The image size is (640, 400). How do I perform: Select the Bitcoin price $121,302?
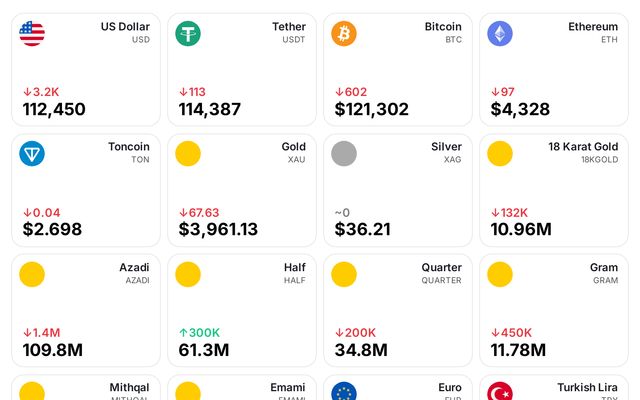pyautogui.click(x=371, y=110)
